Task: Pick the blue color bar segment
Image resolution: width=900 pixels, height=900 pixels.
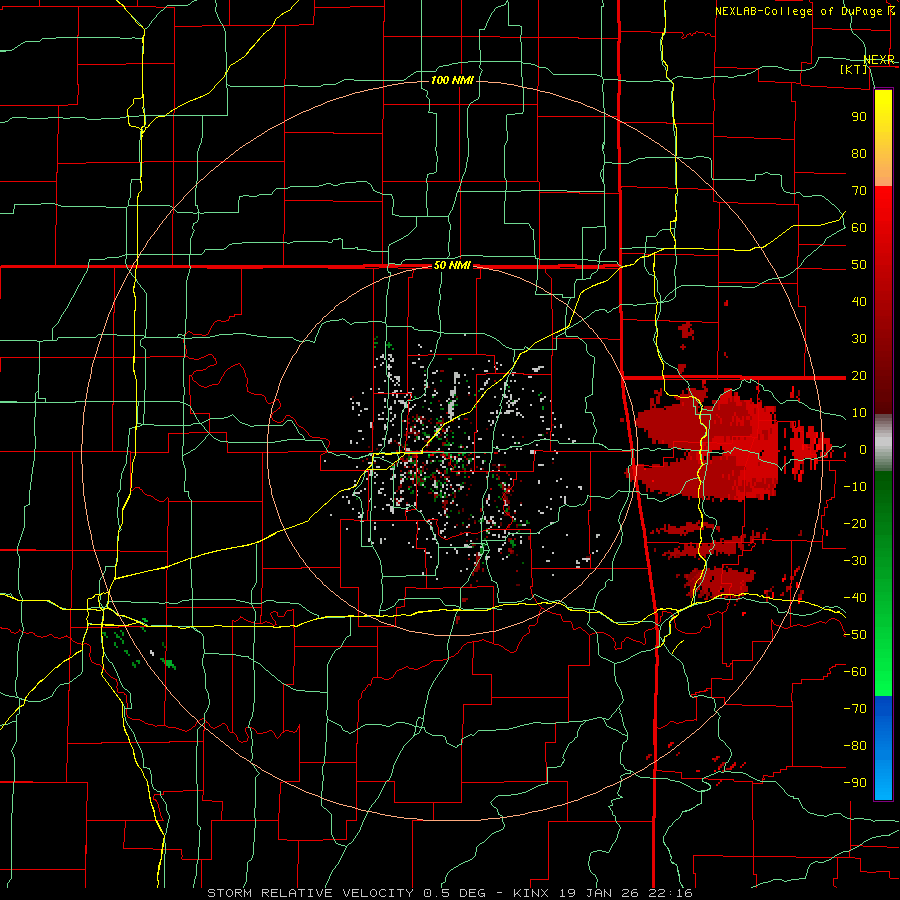Action: pyautogui.click(x=883, y=748)
